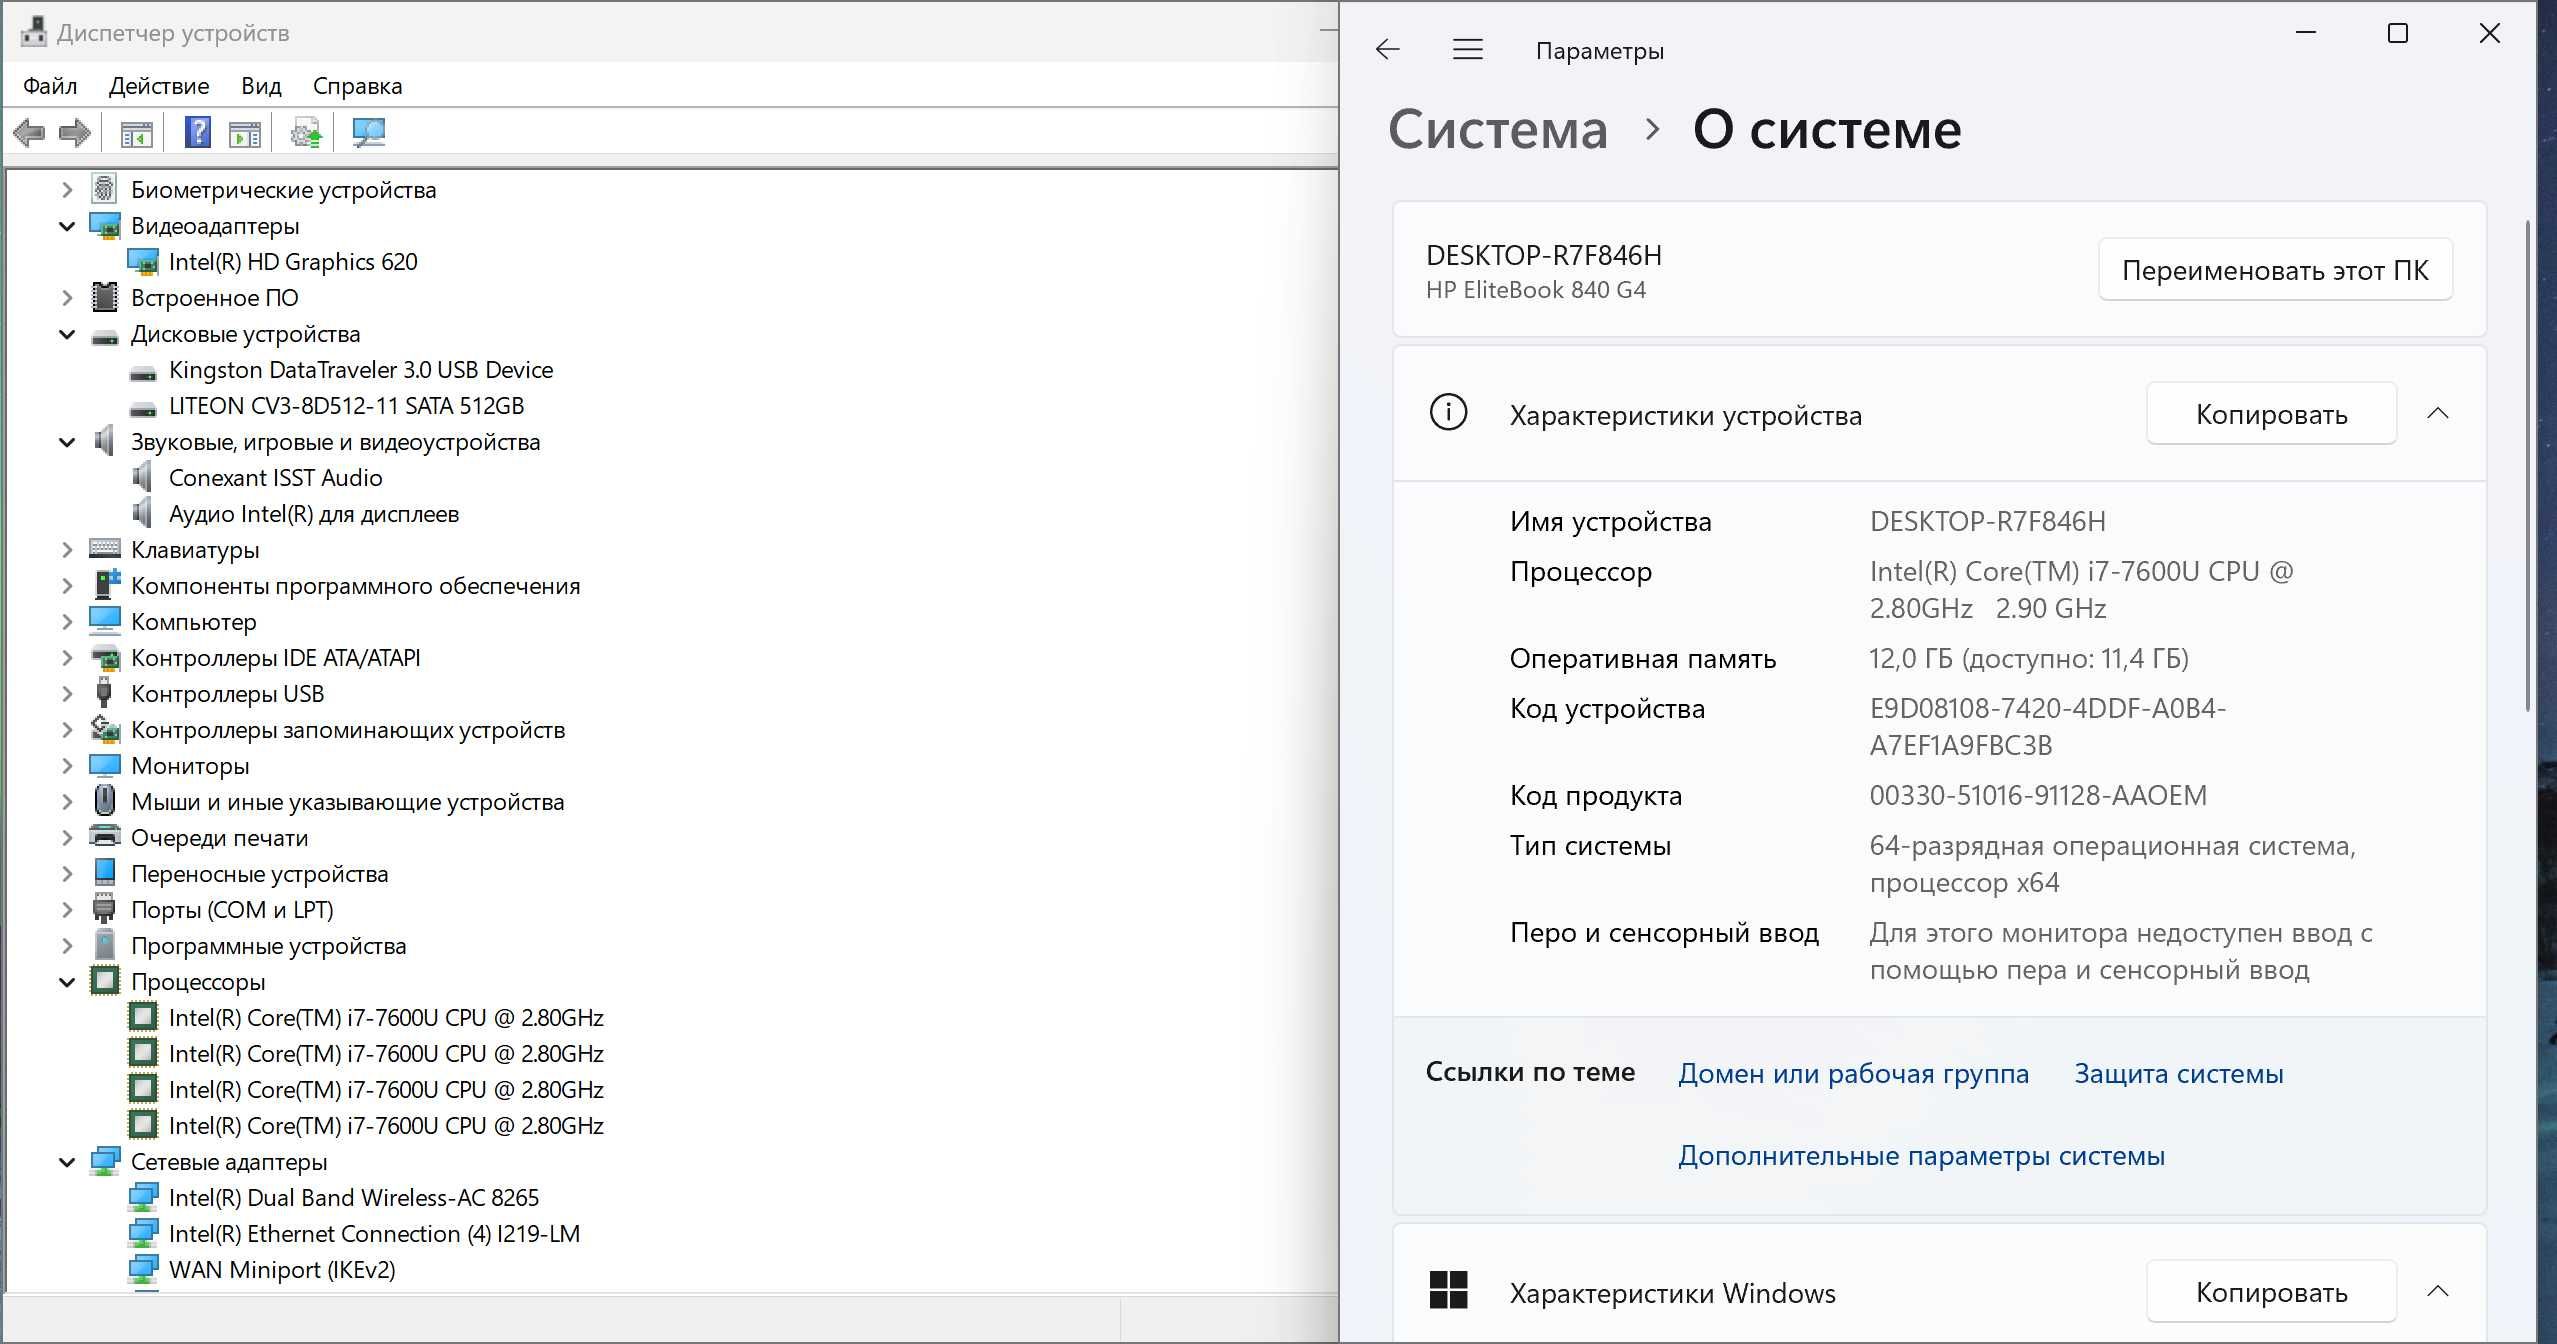Click the Update driver toolbar icon
The width and height of the screenshot is (2557, 1344).
coord(306,133)
